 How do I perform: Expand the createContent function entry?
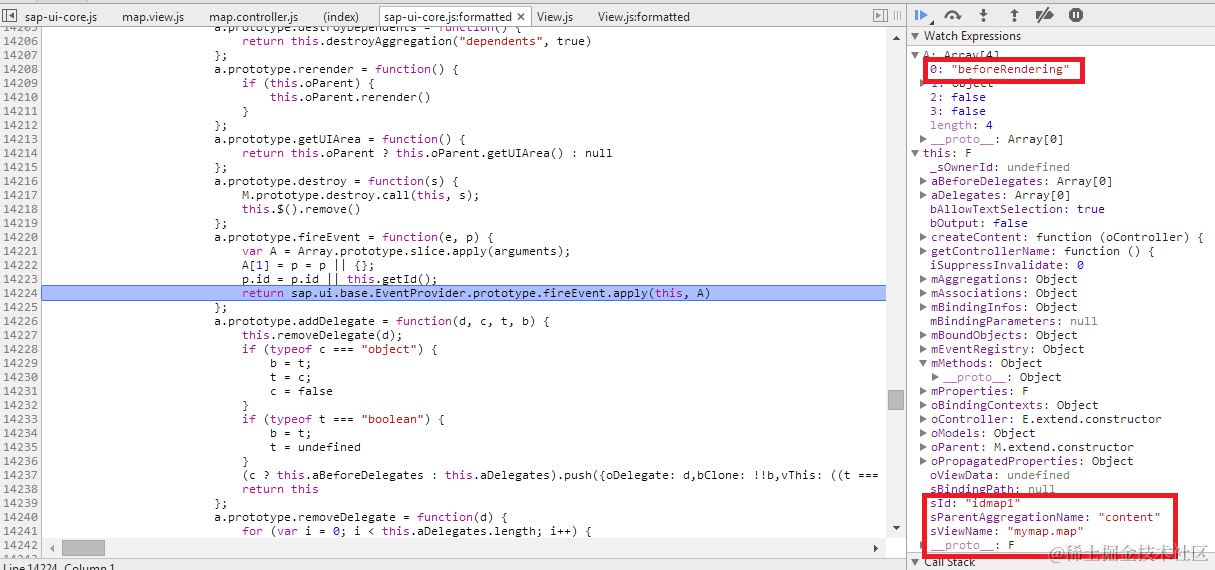coord(923,237)
